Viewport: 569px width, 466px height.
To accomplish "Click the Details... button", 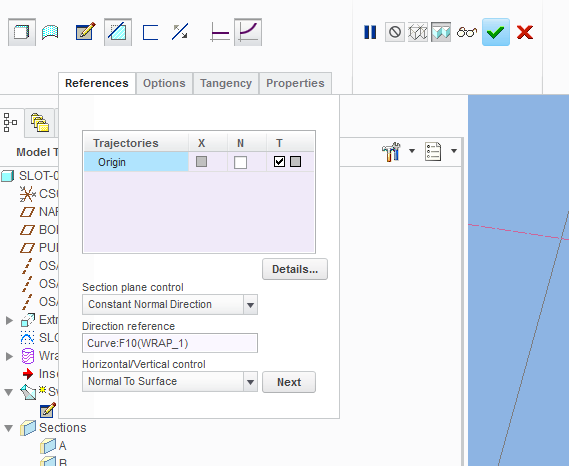I will (295, 269).
